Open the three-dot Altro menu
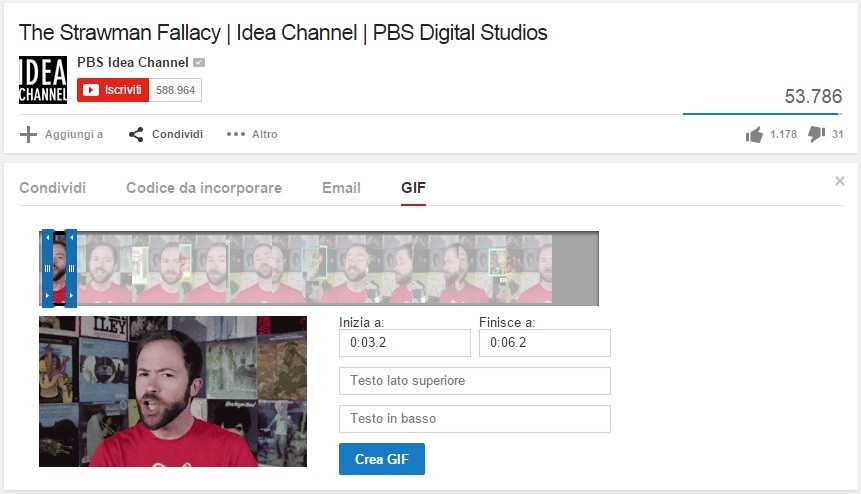The image size is (861, 494). point(236,134)
